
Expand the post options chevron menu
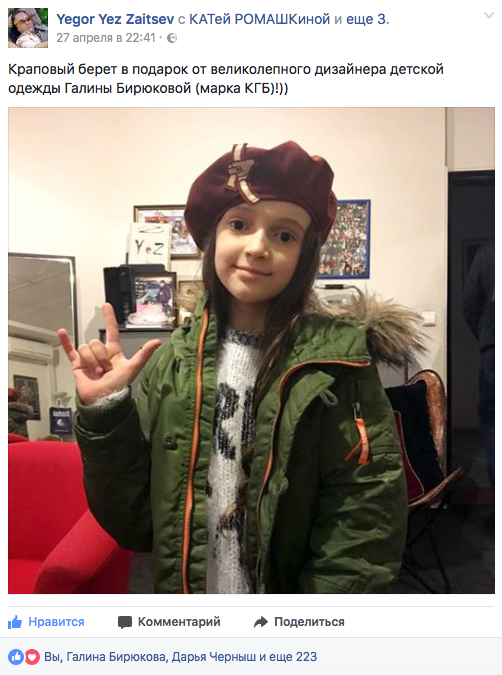point(489,15)
